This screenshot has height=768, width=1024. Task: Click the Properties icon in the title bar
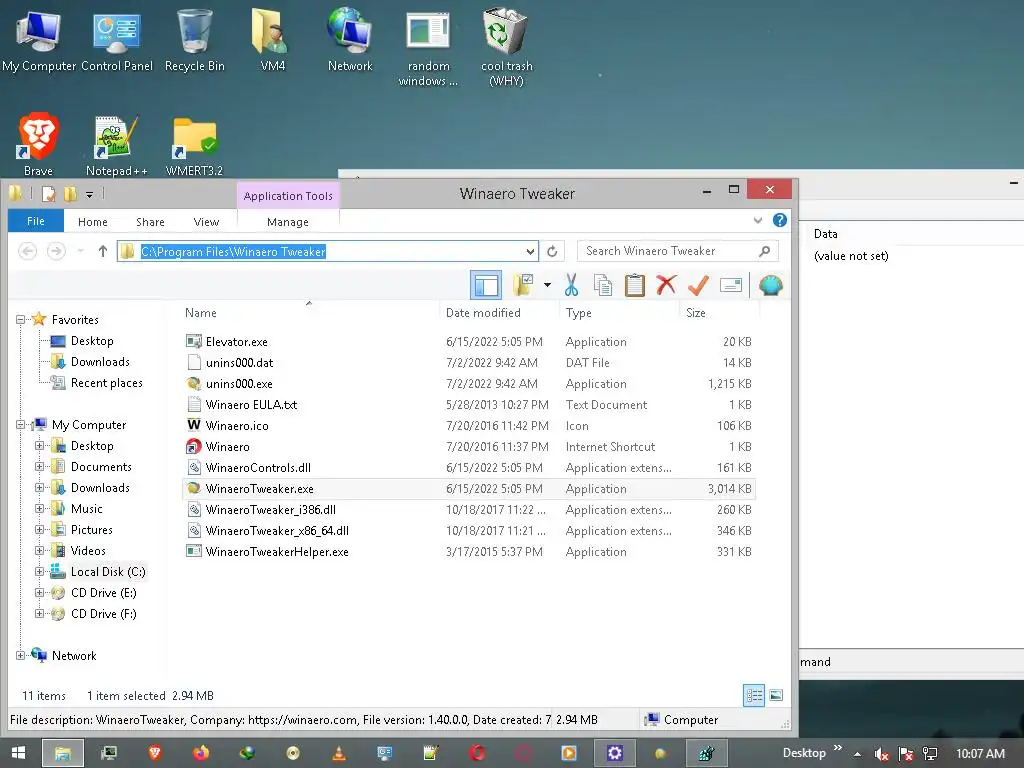click(48, 194)
